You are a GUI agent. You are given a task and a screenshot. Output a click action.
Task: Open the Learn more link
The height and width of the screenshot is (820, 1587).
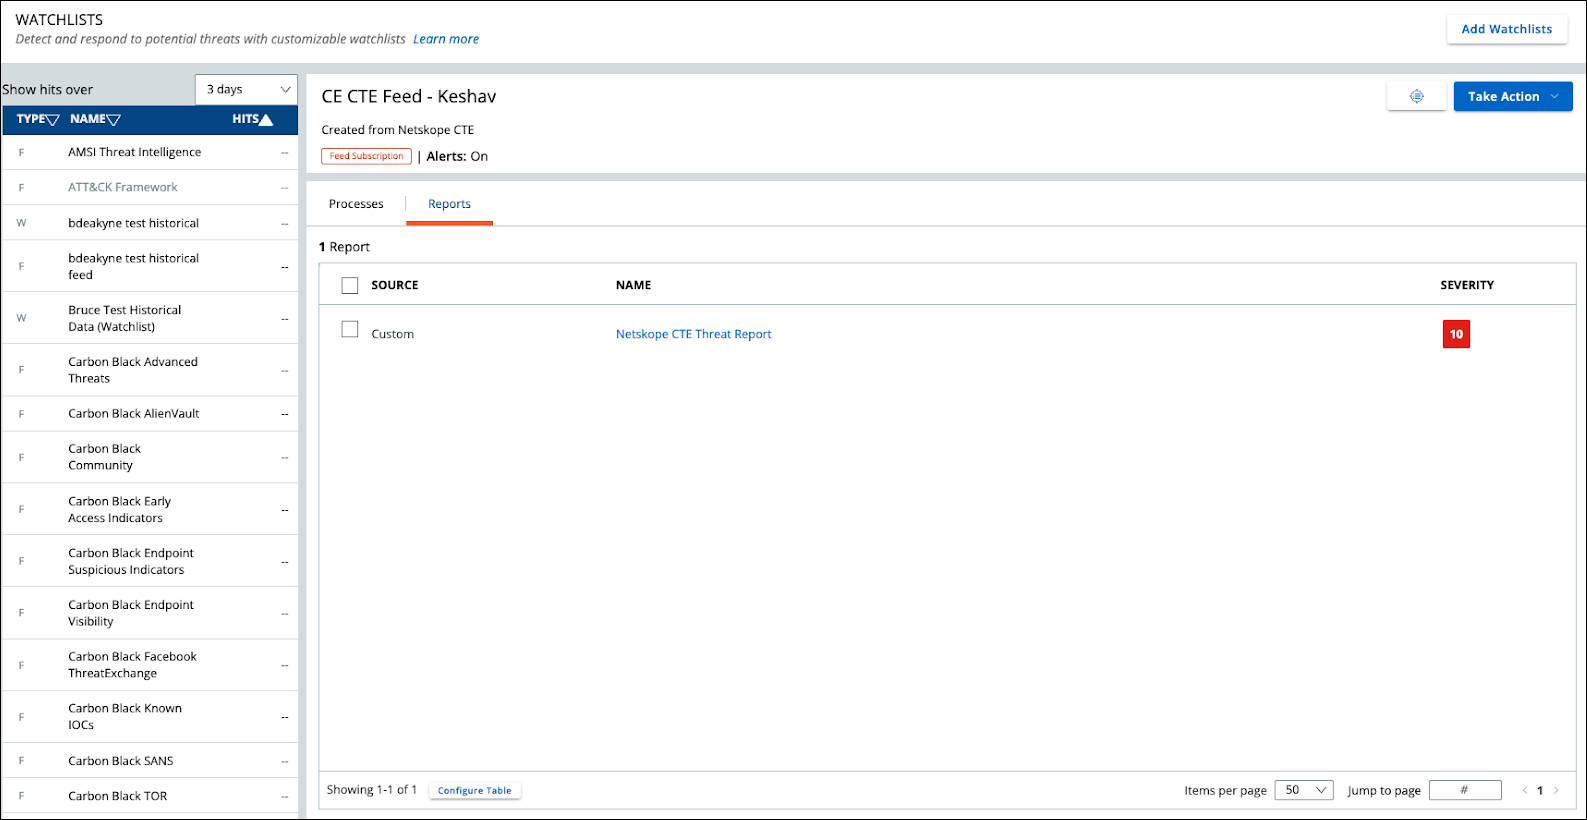click(446, 39)
